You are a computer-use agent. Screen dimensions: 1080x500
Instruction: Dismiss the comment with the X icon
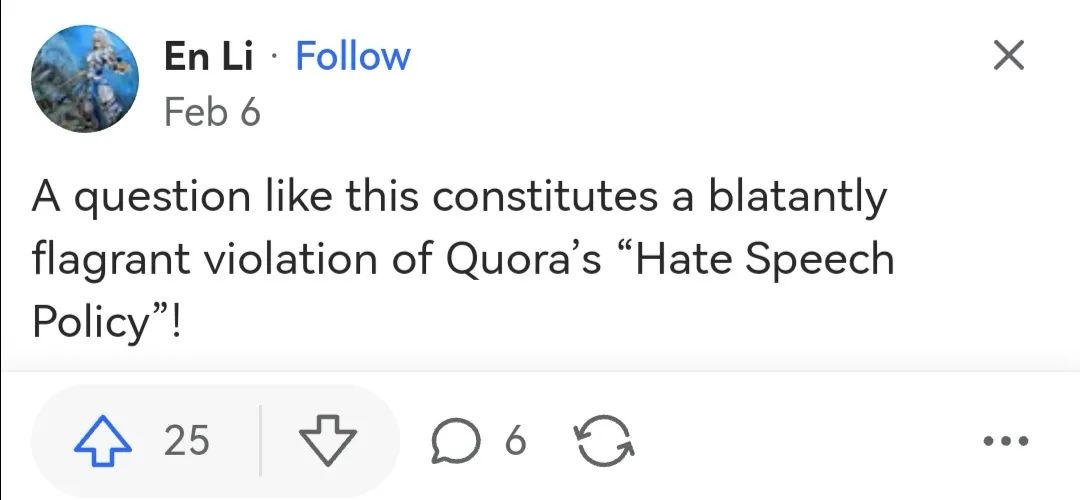point(1009,56)
